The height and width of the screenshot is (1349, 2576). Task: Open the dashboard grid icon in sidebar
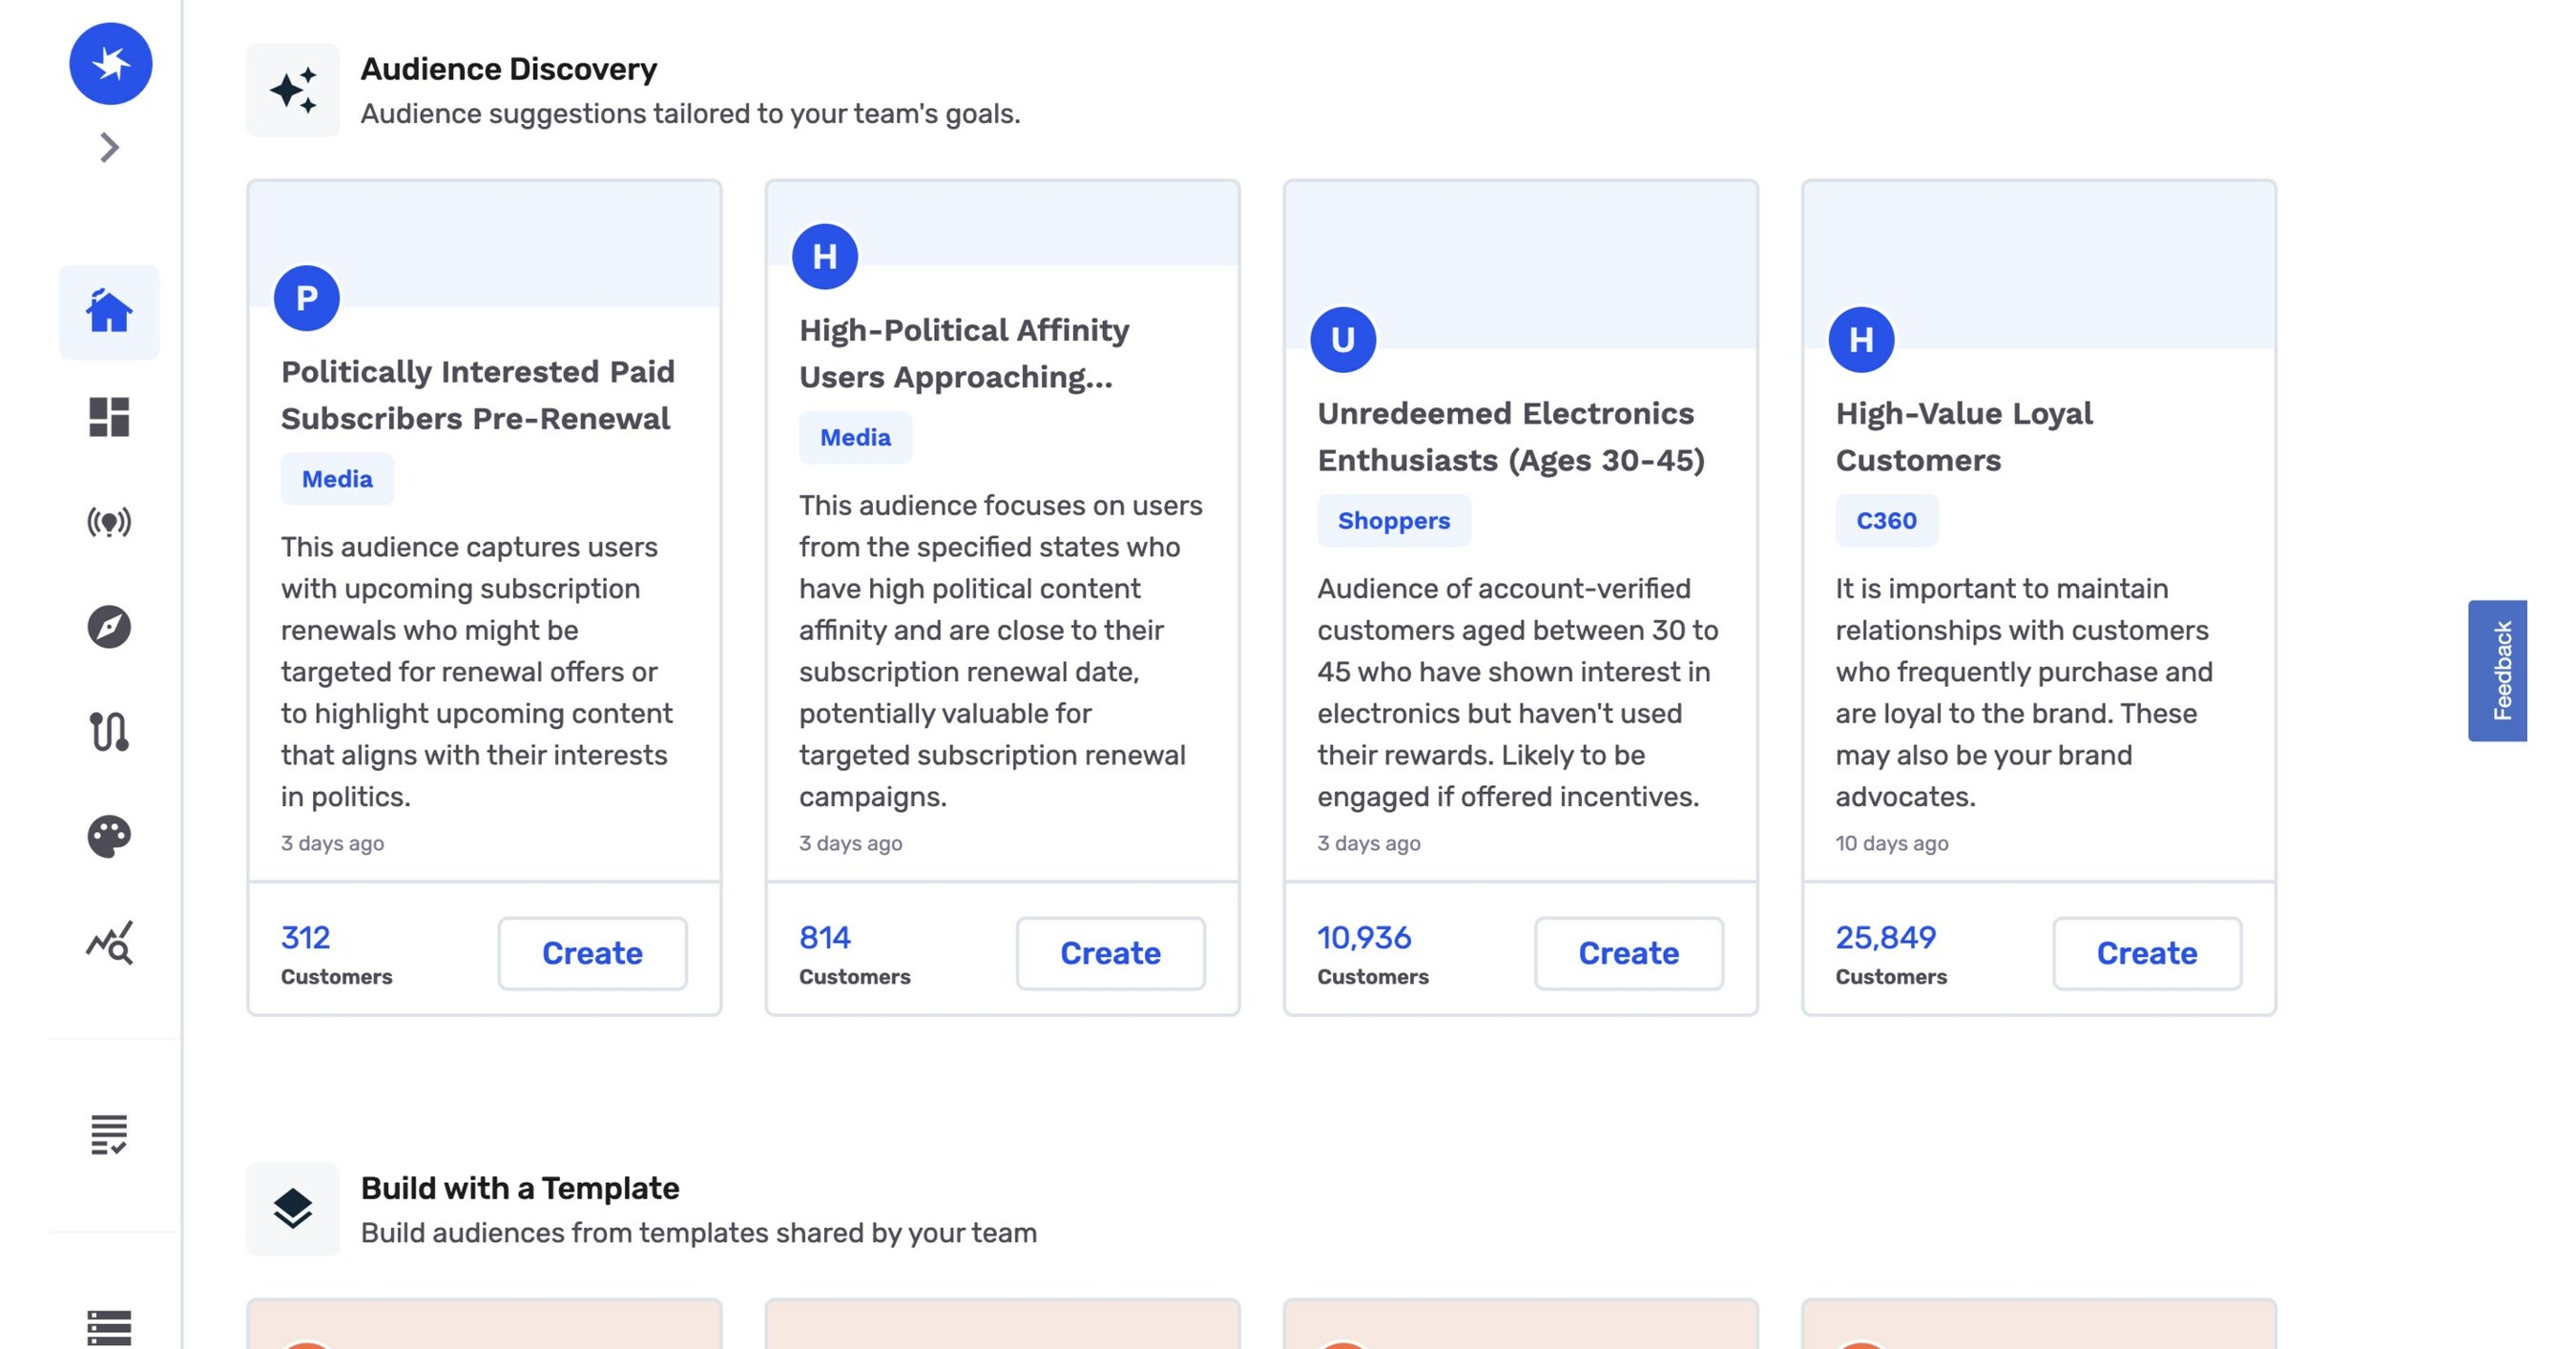[108, 418]
